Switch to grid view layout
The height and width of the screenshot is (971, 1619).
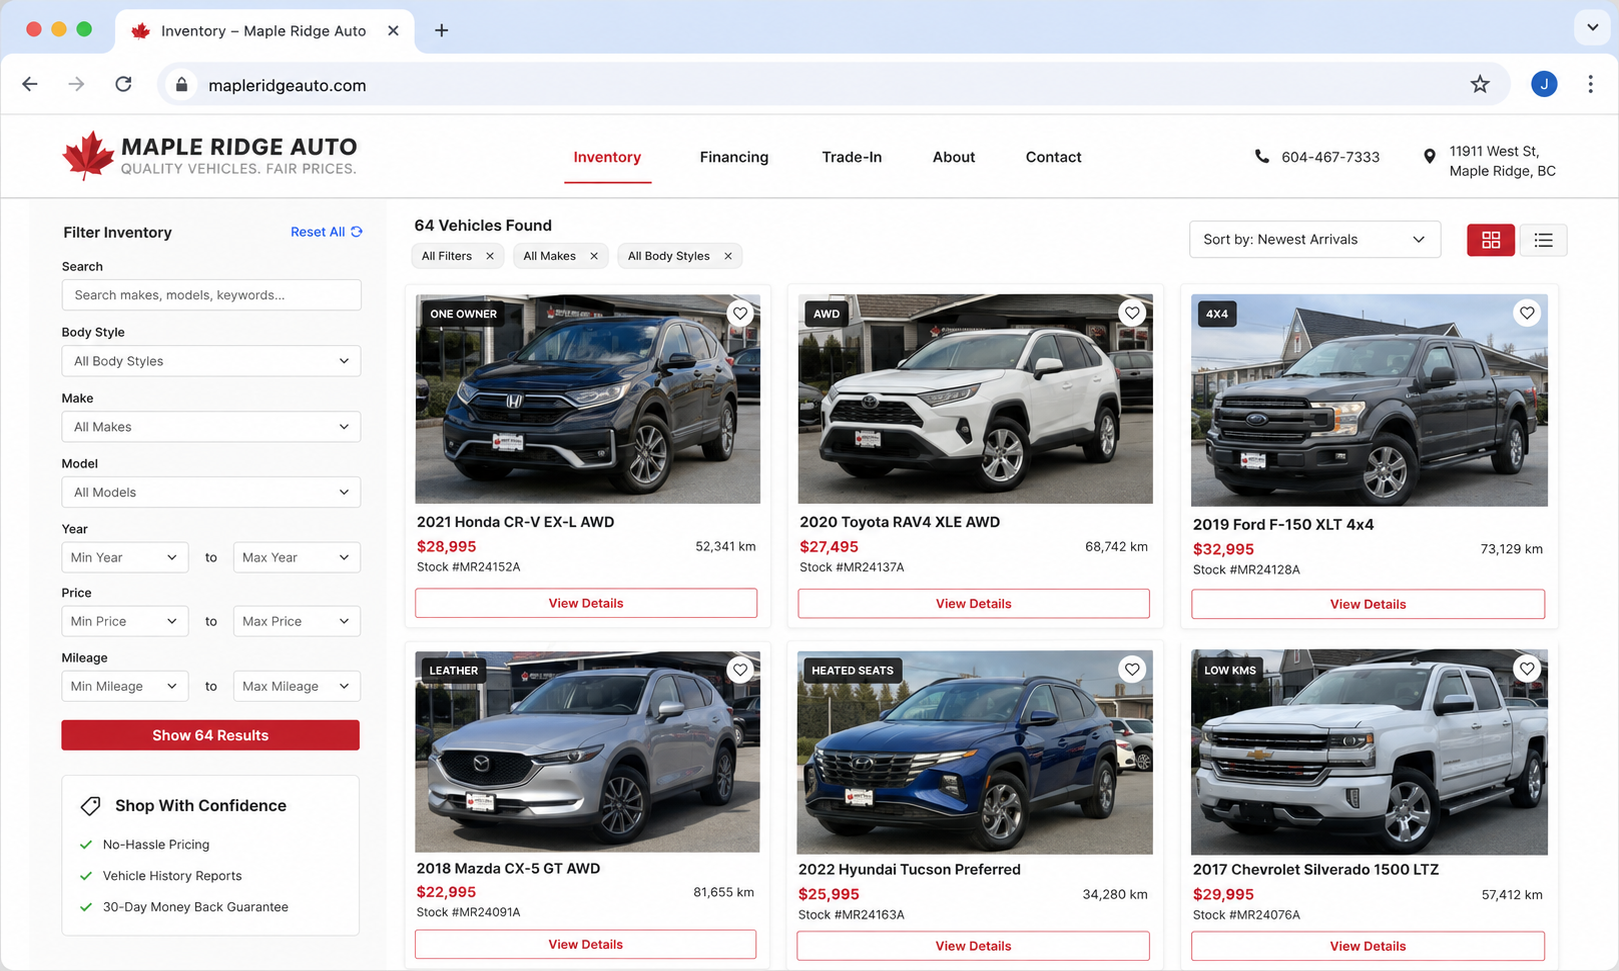1491,240
